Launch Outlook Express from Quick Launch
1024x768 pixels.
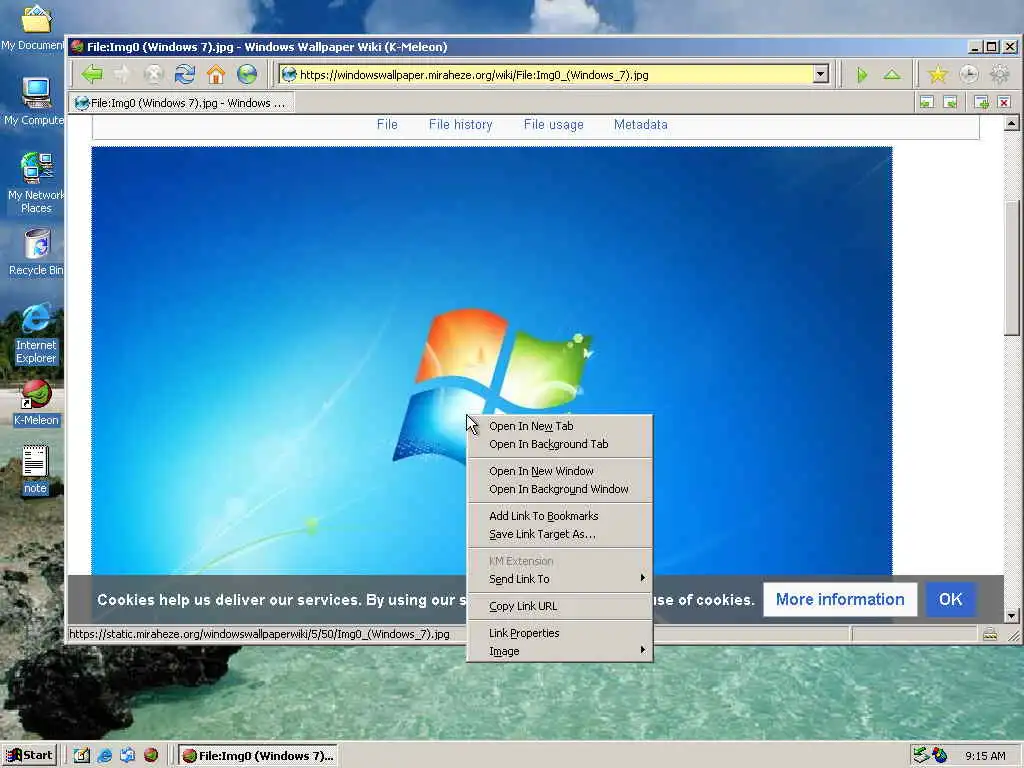pos(127,756)
